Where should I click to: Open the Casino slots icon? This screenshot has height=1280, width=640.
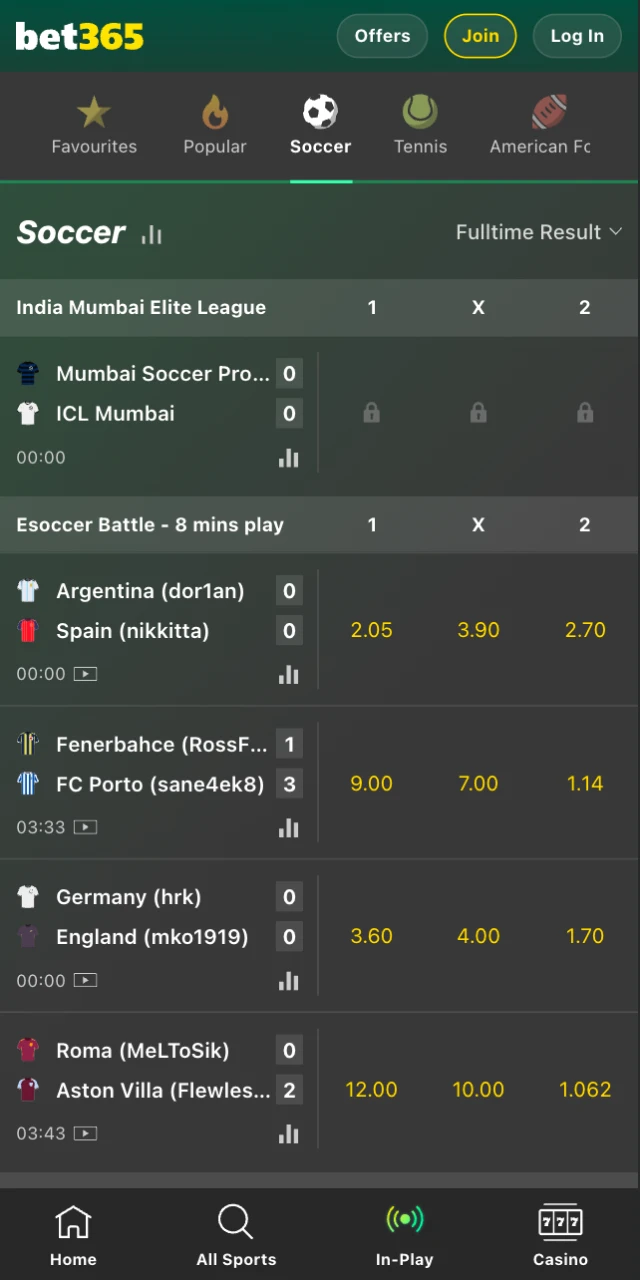(559, 1219)
